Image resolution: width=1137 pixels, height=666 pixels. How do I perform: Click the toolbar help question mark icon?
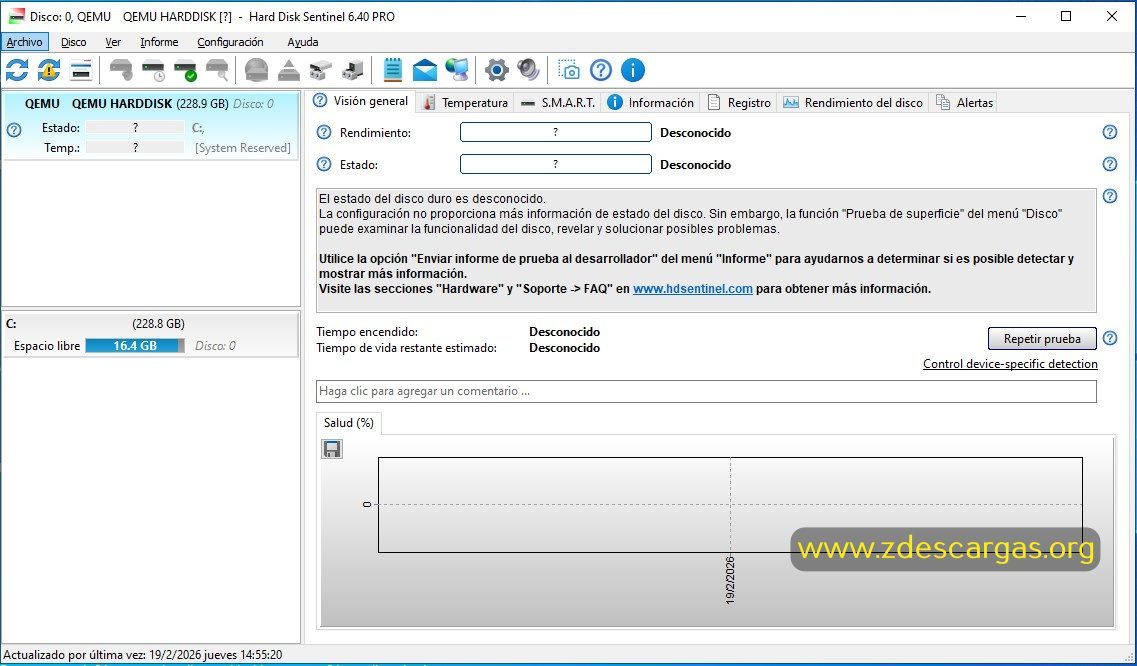coord(601,70)
